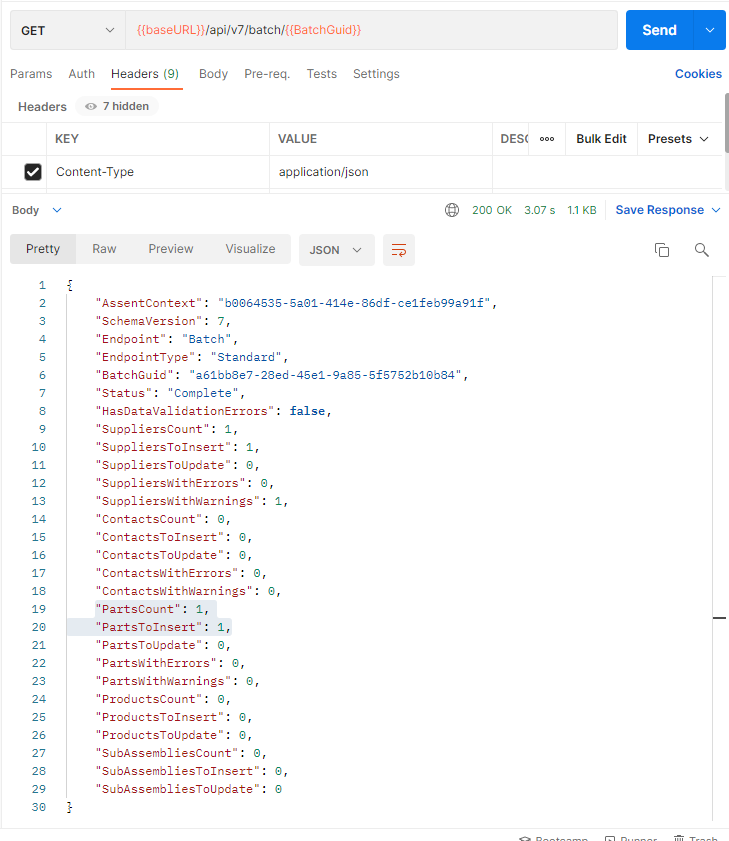Viewport: 729px width, 841px height.
Task: Open the three-dots column options
Action: [x=547, y=139]
